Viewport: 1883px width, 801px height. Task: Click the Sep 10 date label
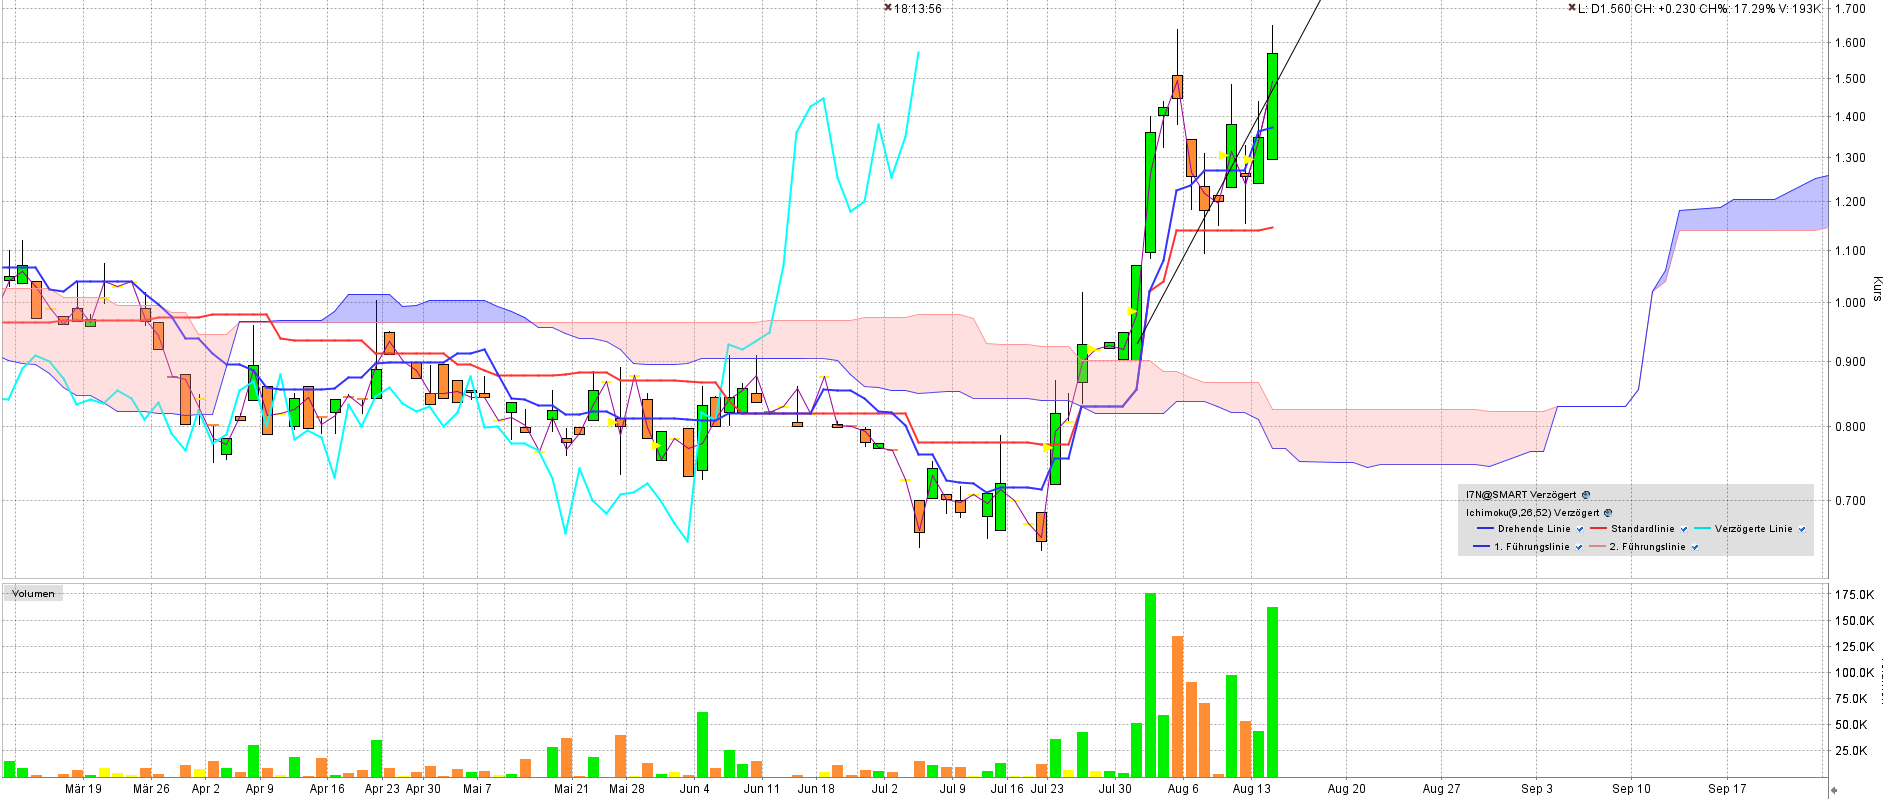click(x=1631, y=789)
